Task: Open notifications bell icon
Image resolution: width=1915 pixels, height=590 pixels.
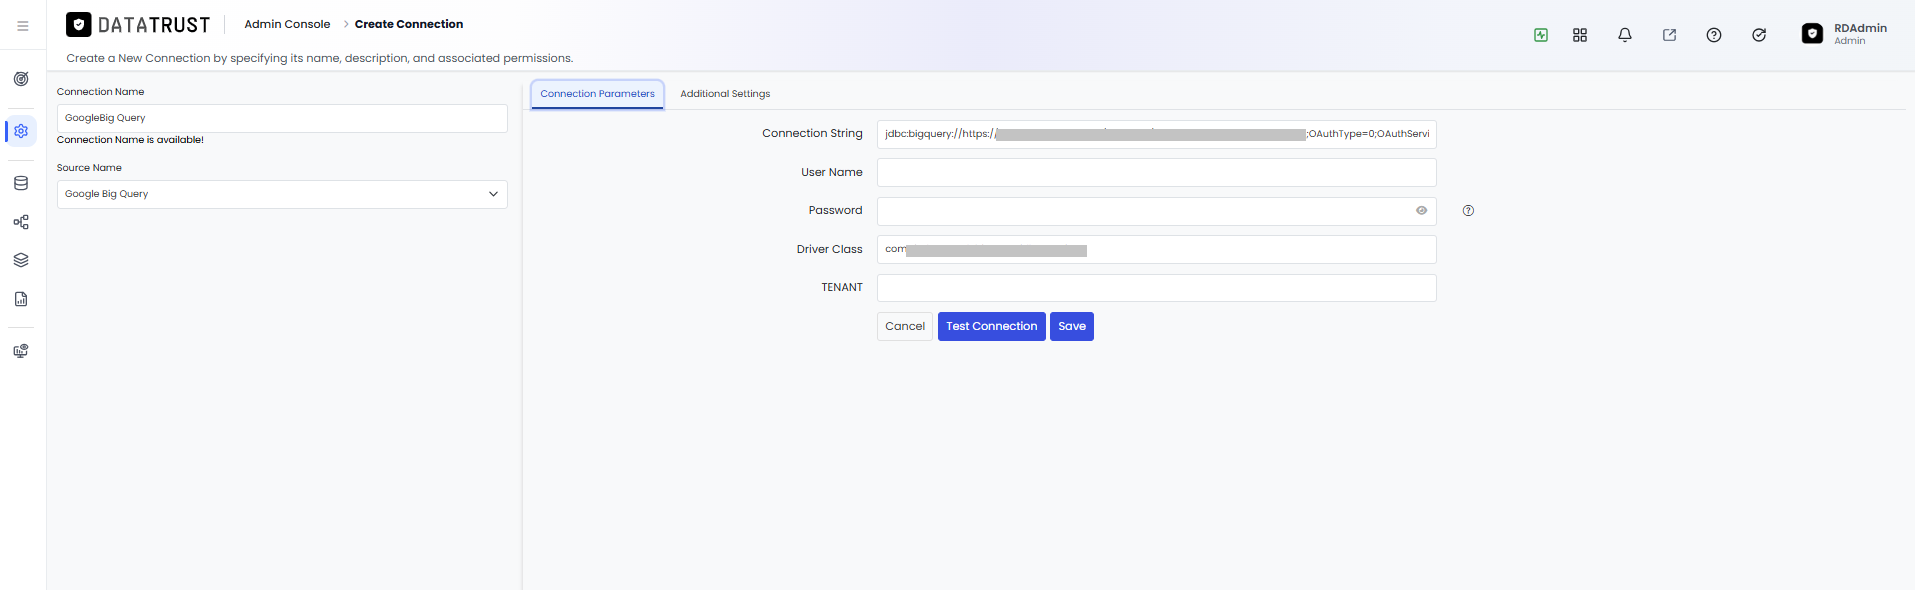Action: coord(1625,35)
